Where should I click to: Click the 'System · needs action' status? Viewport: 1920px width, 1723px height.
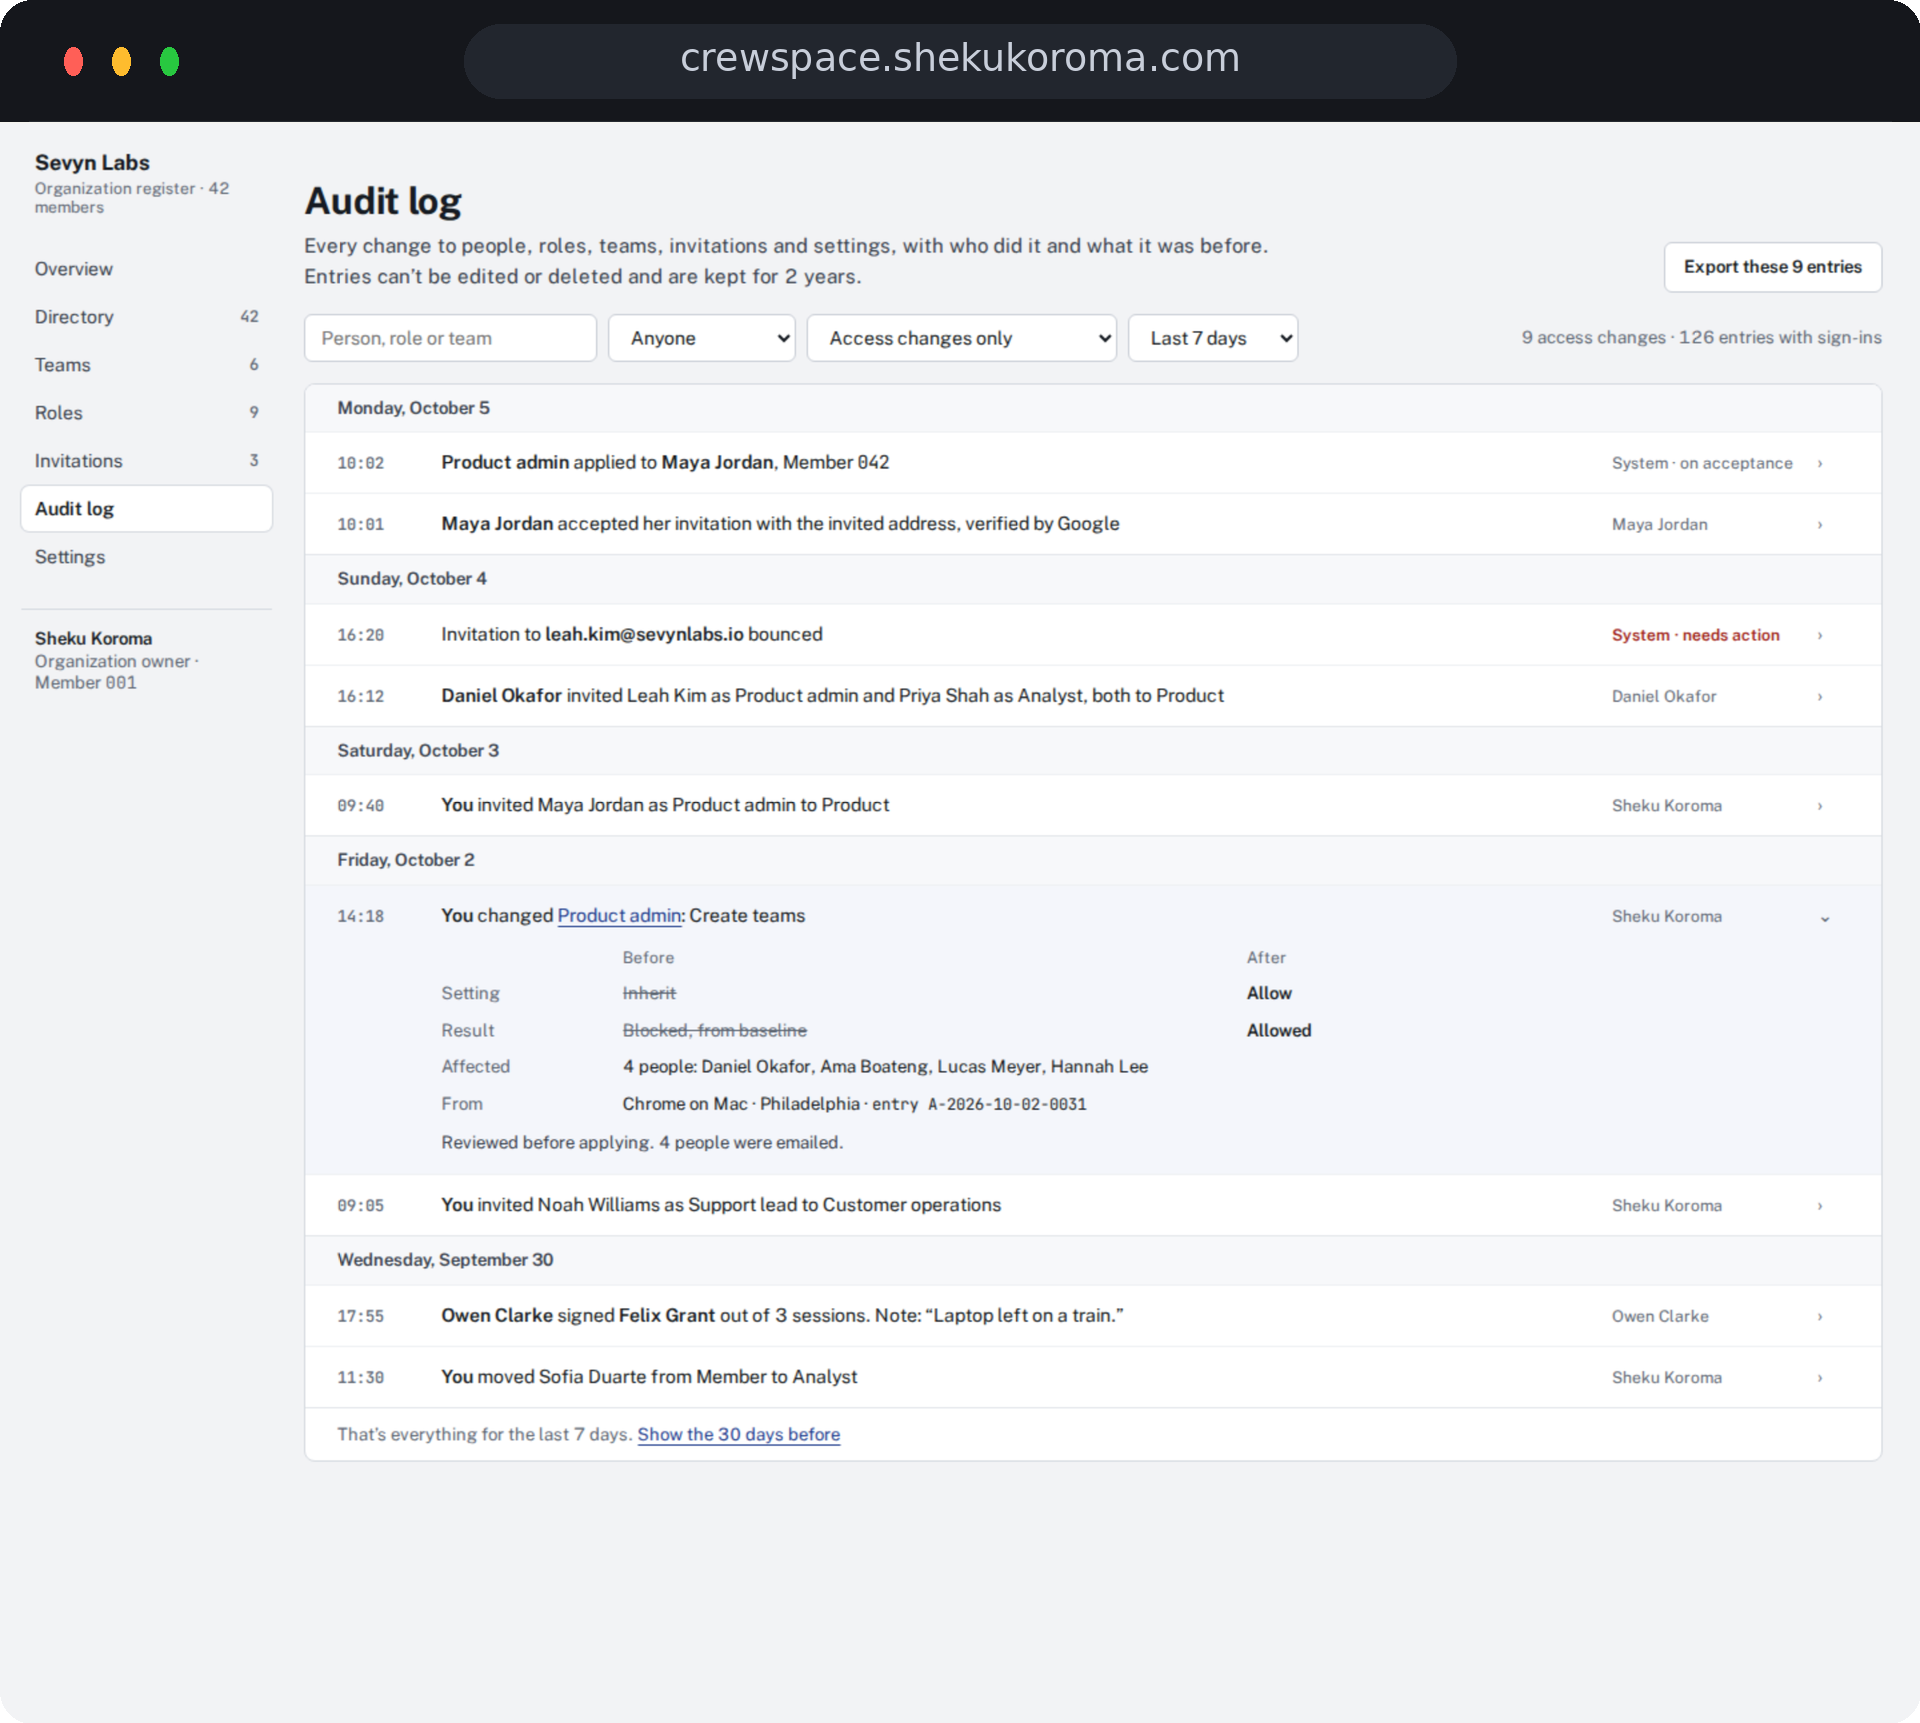tap(1695, 635)
